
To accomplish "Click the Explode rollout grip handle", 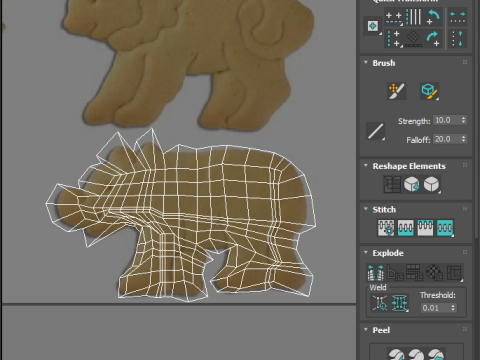I will [x=465, y=252].
